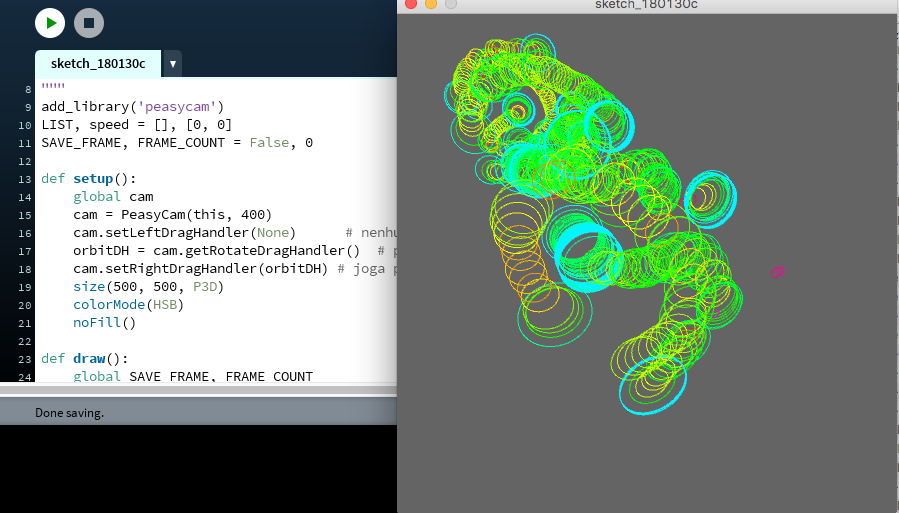The width and height of the screenshot is (899, 513).
Task: Click the small magenta circle in sketch canvas
Action: click(777, 272)
